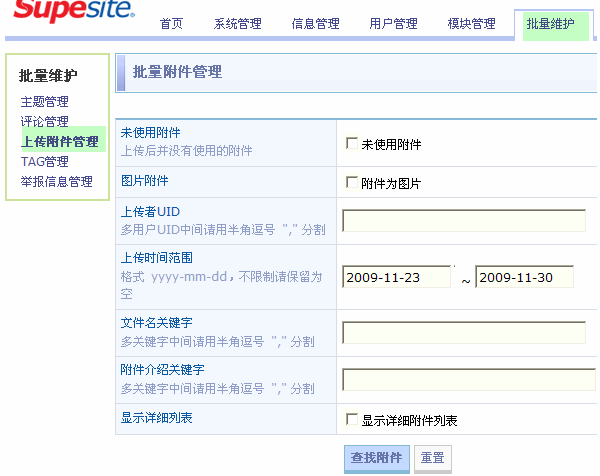
Task: Click start date field 2009-11-23
Action: point(396,277)
